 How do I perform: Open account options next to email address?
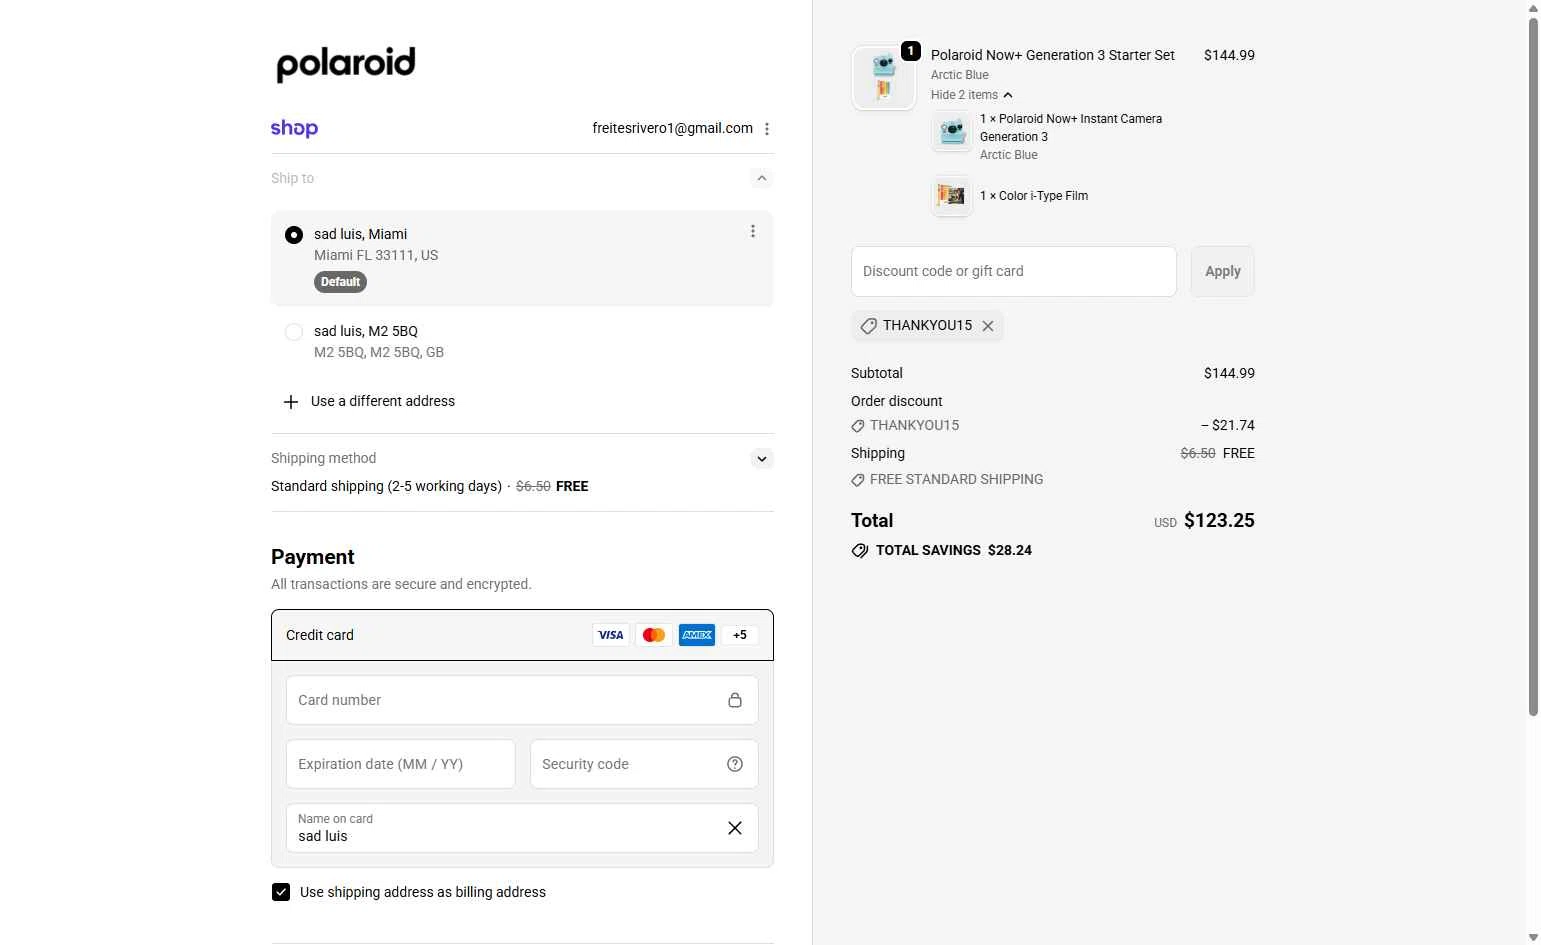coord(767,129)
